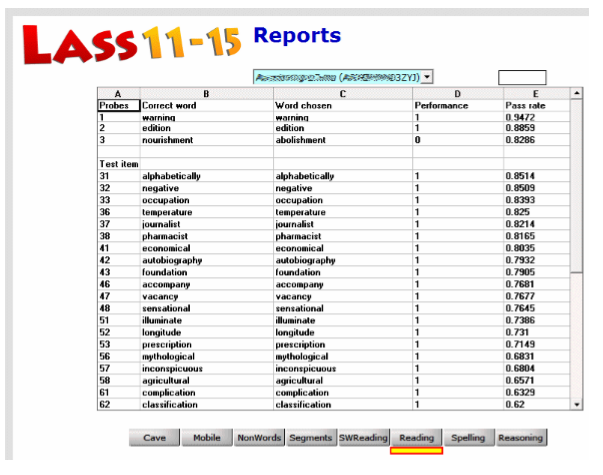This screenshot has width=603, height=475.
Task: Click the Correct word header cell
Action: 207,105
